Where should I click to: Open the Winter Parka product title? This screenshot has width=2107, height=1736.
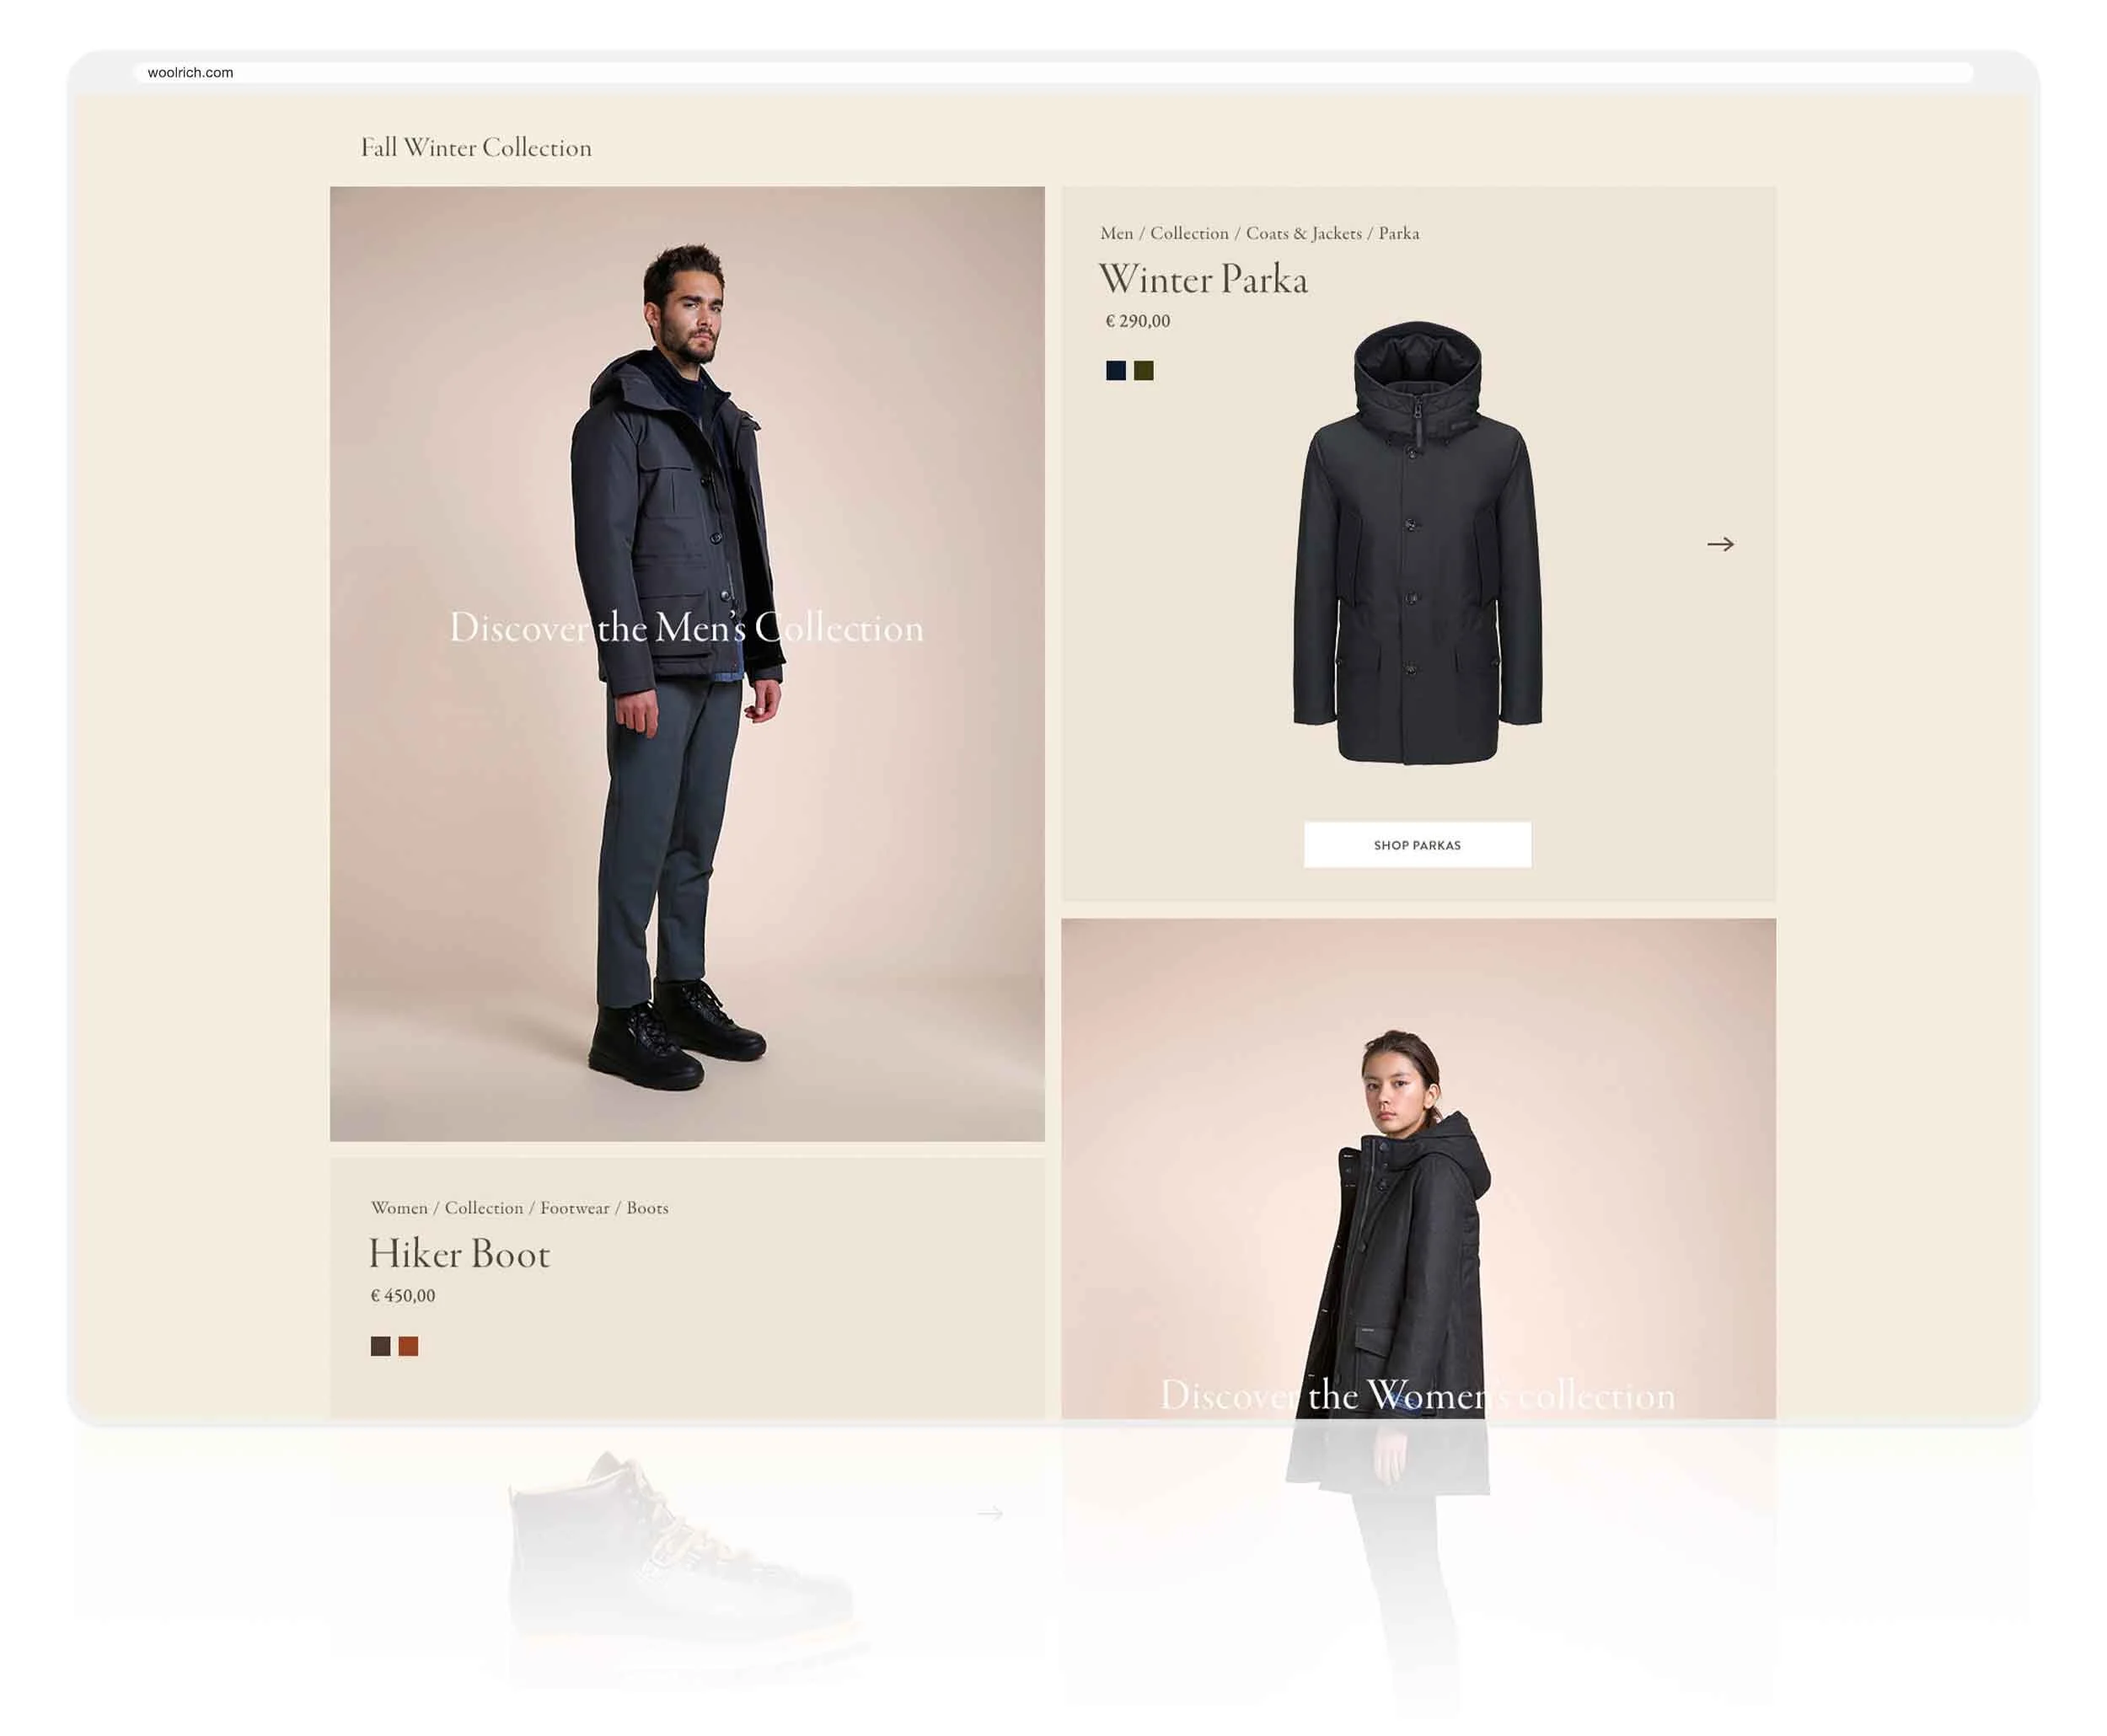coord(1202,279)
